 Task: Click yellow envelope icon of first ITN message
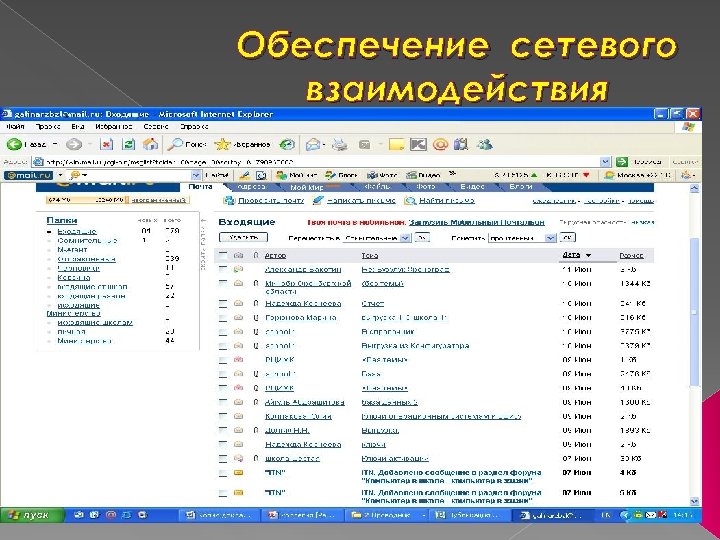(238, 472)
